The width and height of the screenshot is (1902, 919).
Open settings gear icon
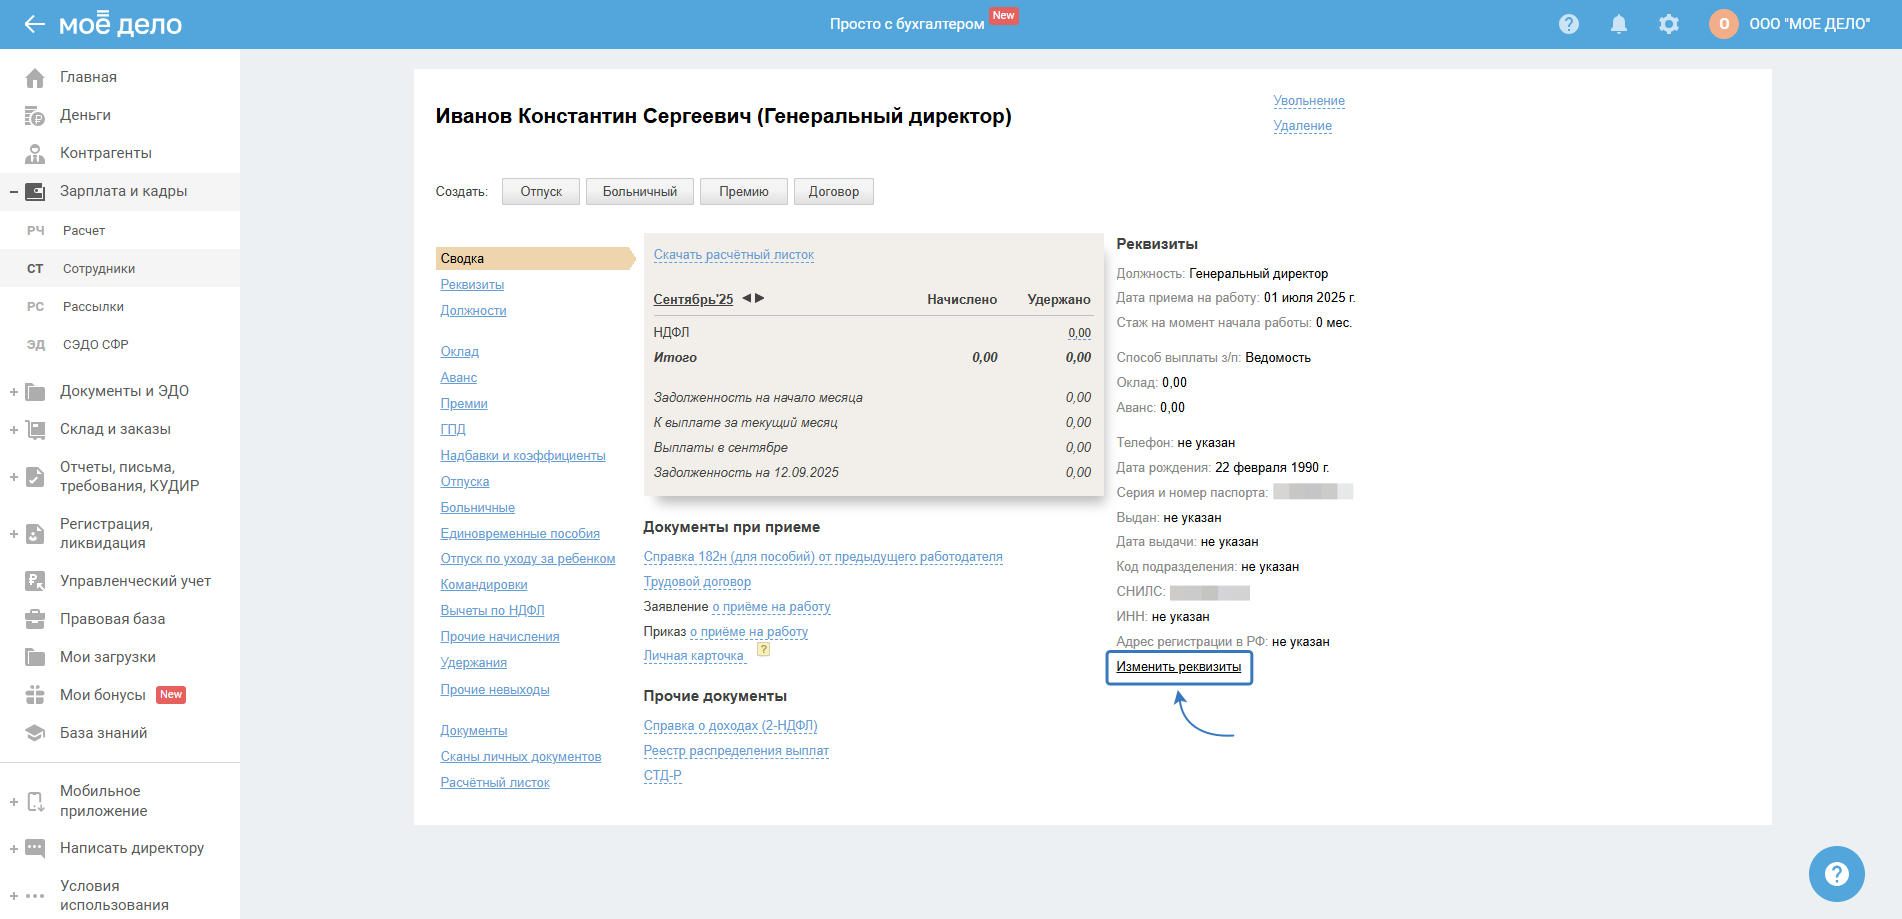[1669, 24]
